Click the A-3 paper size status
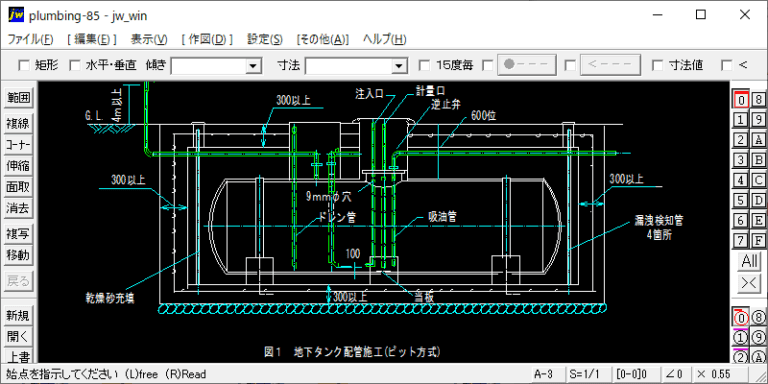This screenshot has height=384, width=768. (x=548, y=374)
